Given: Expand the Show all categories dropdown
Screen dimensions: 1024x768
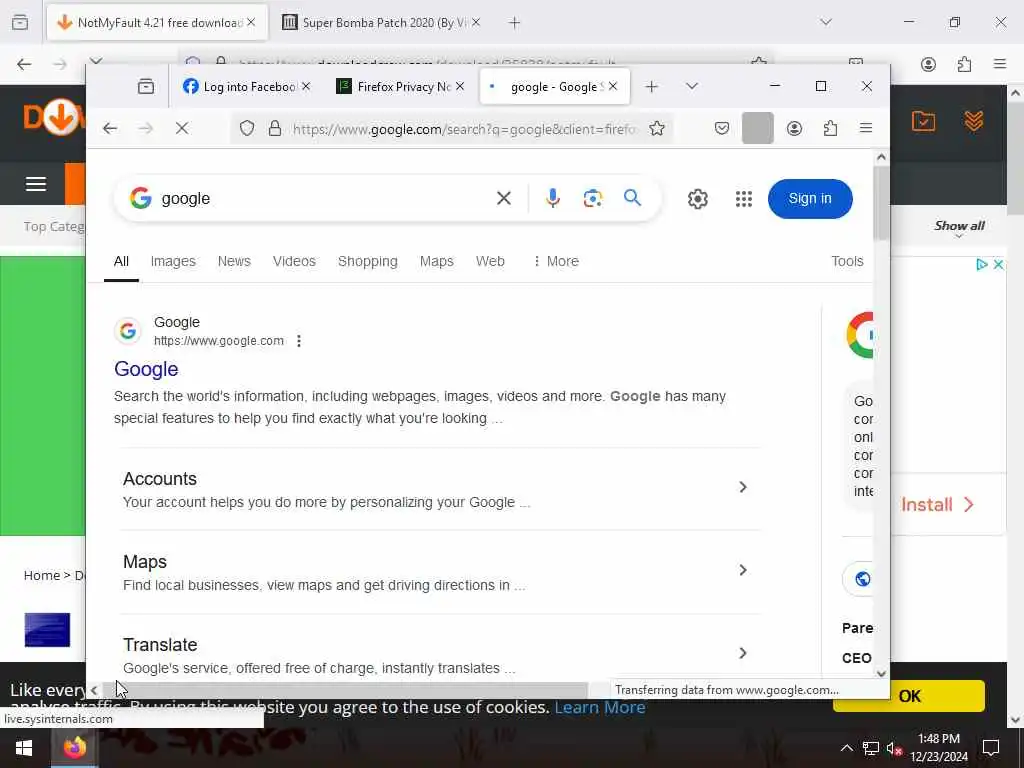Looking at the screenshot, I should pyautogui.click(x=959, y=227).
